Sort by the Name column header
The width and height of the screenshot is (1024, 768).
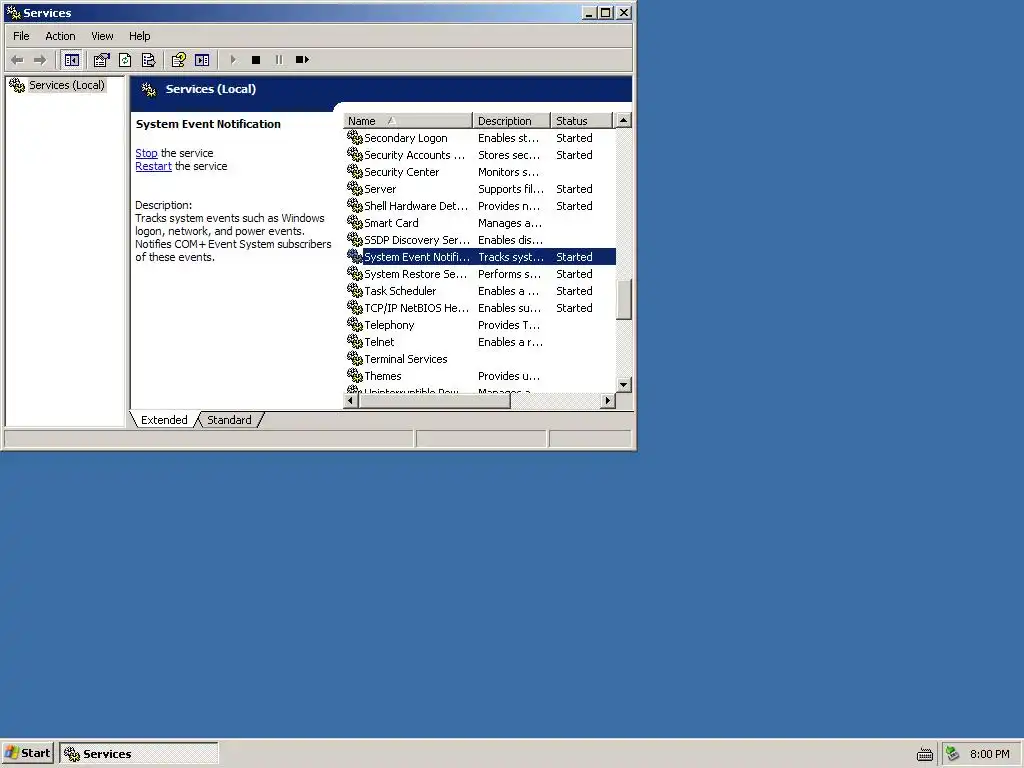pos(408,121)
